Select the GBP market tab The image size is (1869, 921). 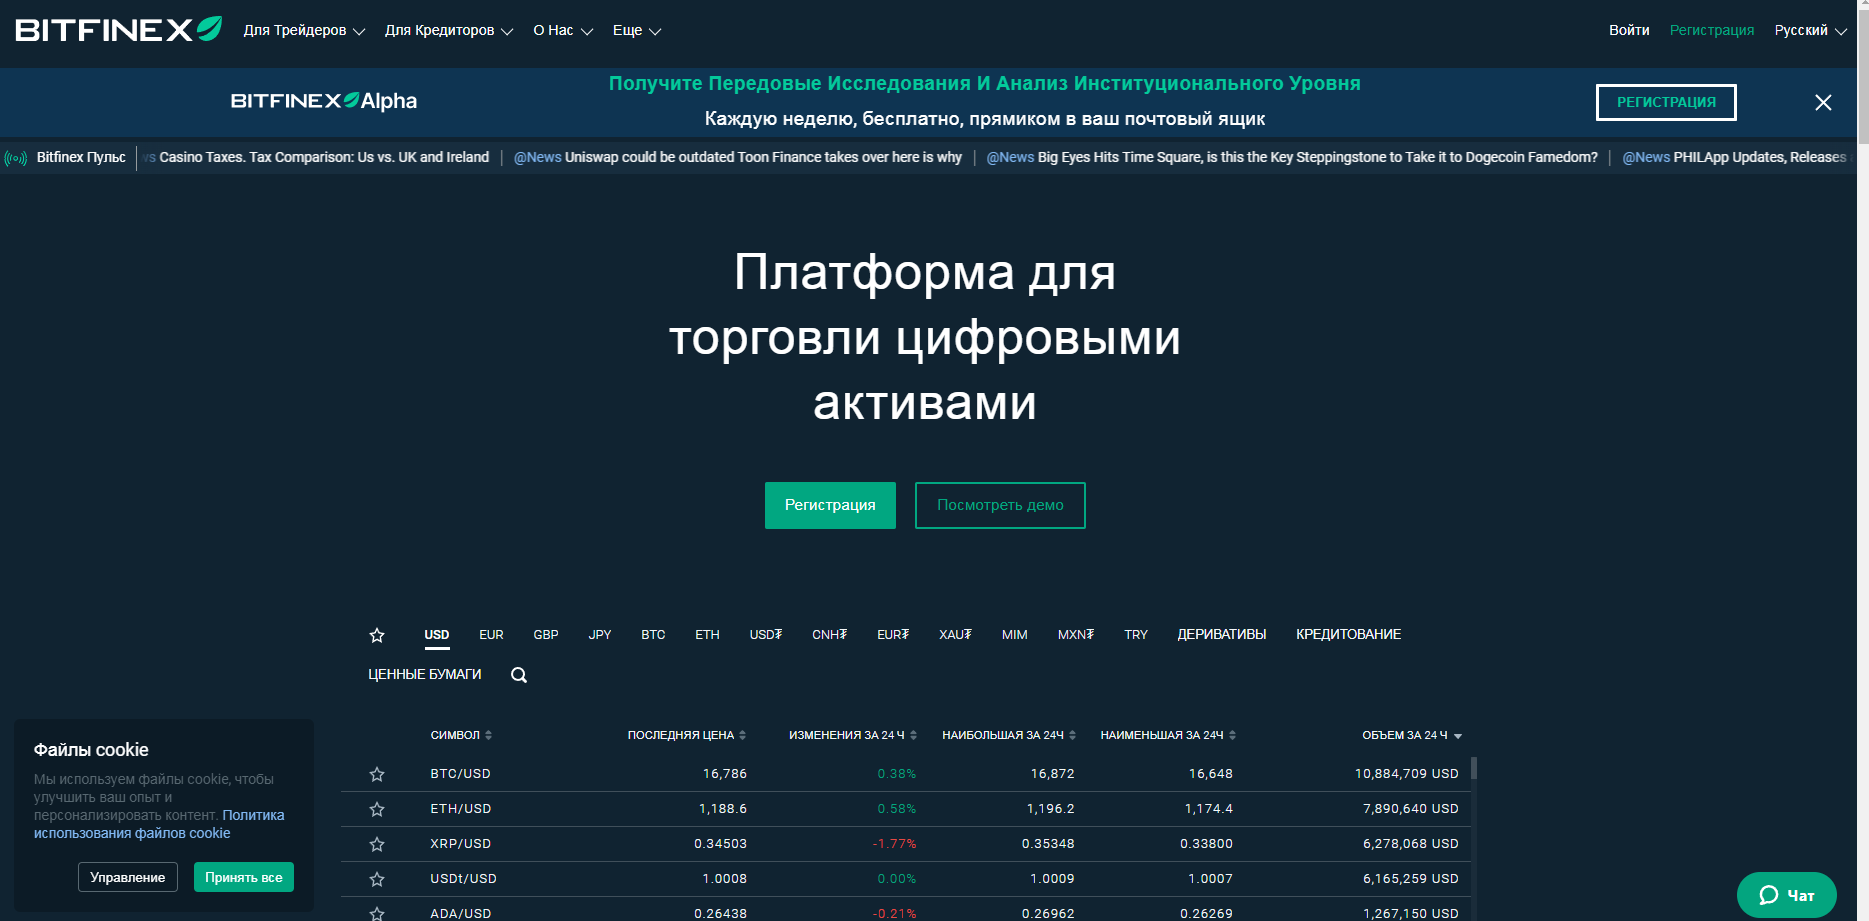(546, 635)
